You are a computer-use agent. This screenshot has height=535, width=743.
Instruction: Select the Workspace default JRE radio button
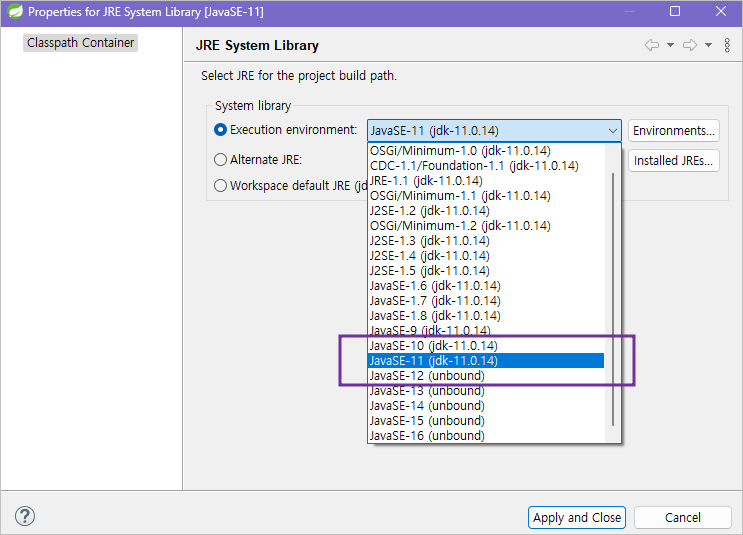tap(220, 185)
